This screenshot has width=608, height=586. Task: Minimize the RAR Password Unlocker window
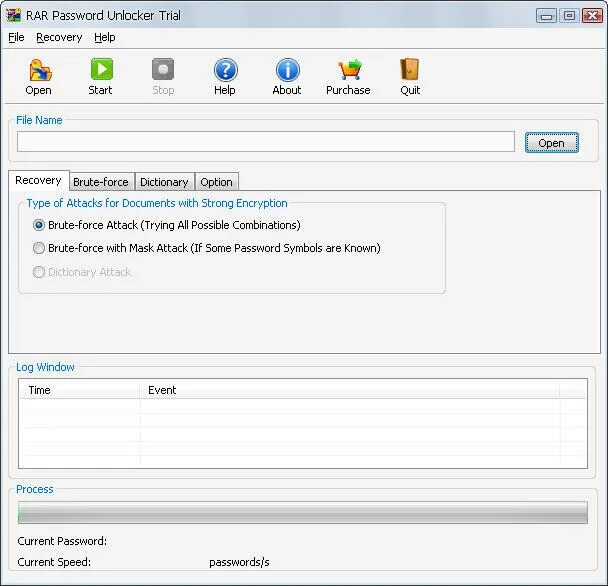click(x=546, y=16)
